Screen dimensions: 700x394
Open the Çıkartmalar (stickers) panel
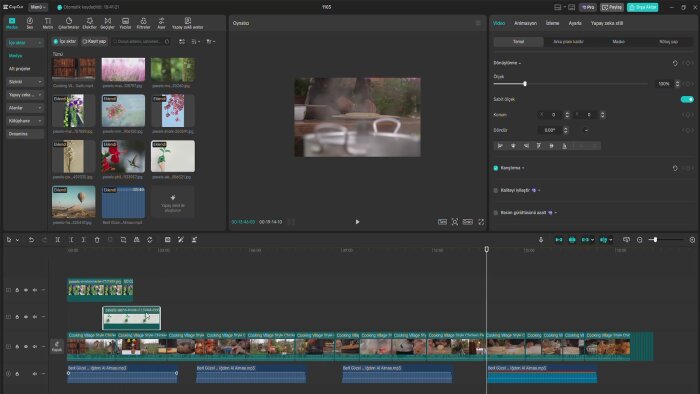[69, 23]
